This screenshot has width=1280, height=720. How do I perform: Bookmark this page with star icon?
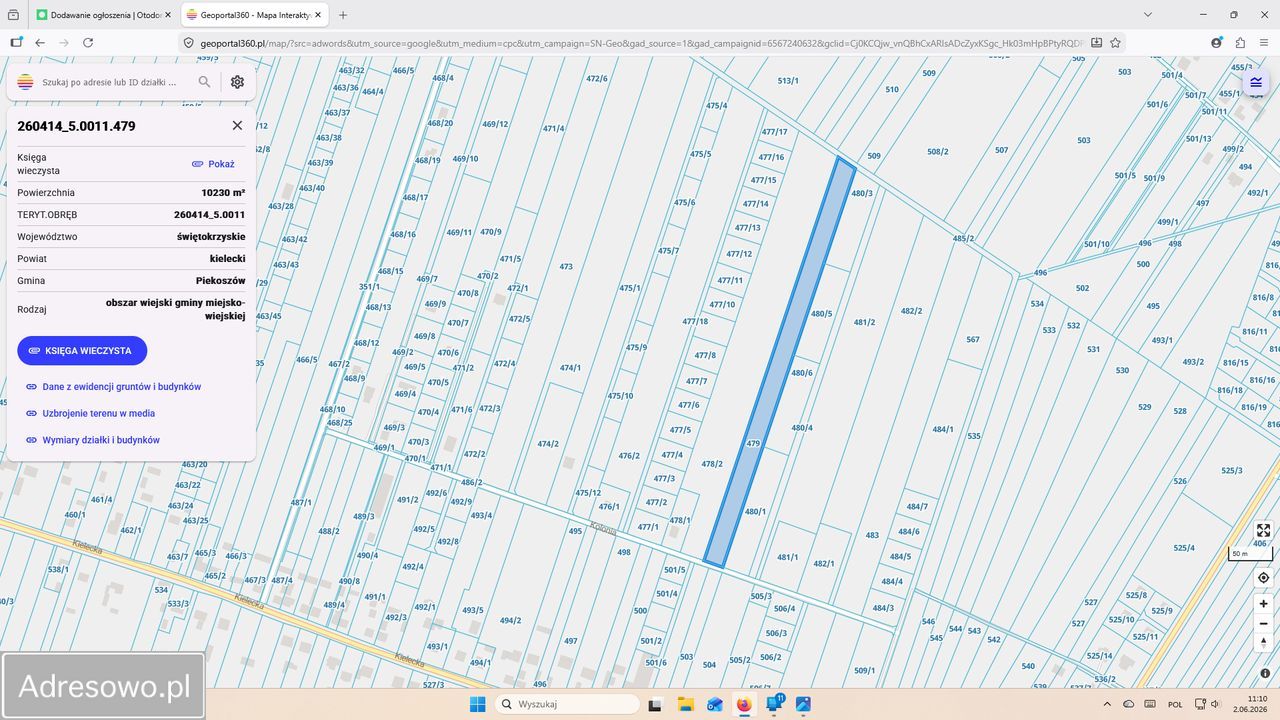[1115, 43]
